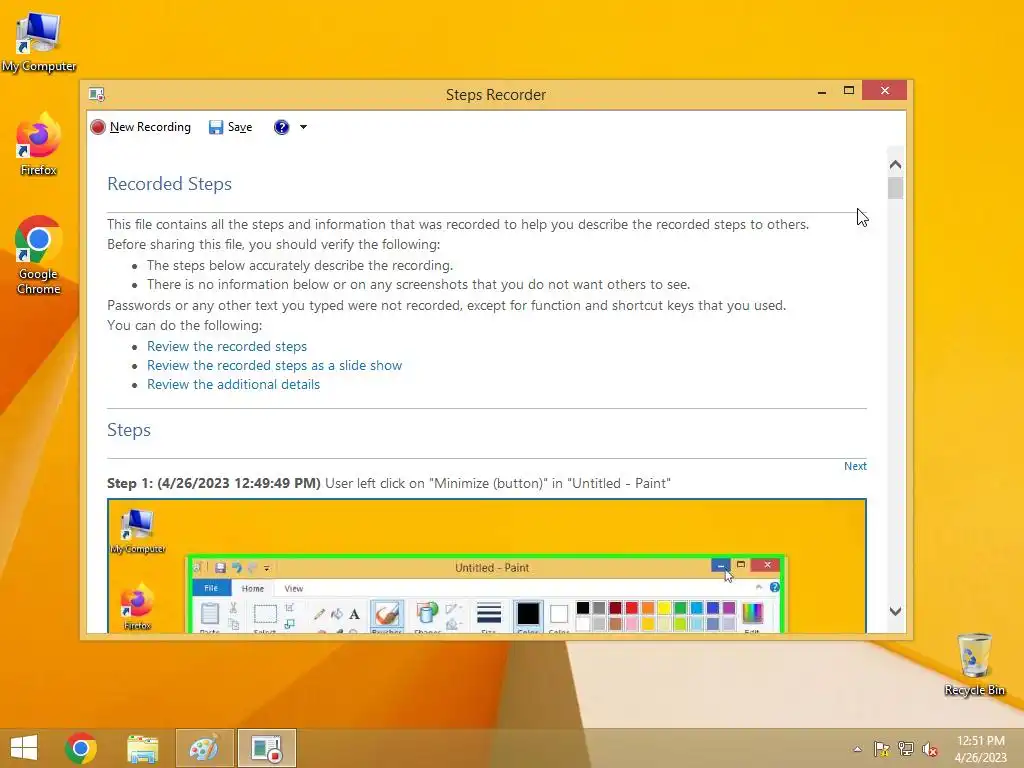
Task: Click the network tray icon
Action: (x=906, y=749)
